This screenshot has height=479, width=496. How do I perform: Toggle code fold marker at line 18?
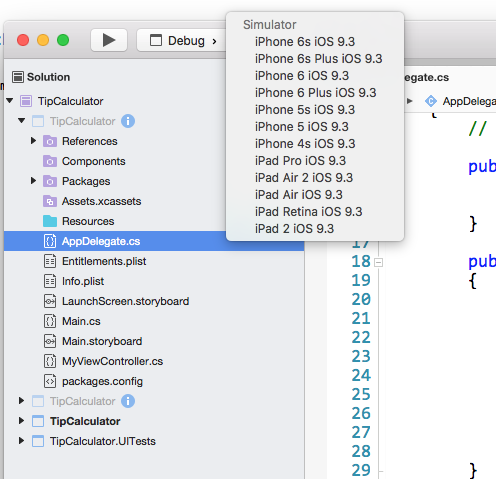coord(378,263)
